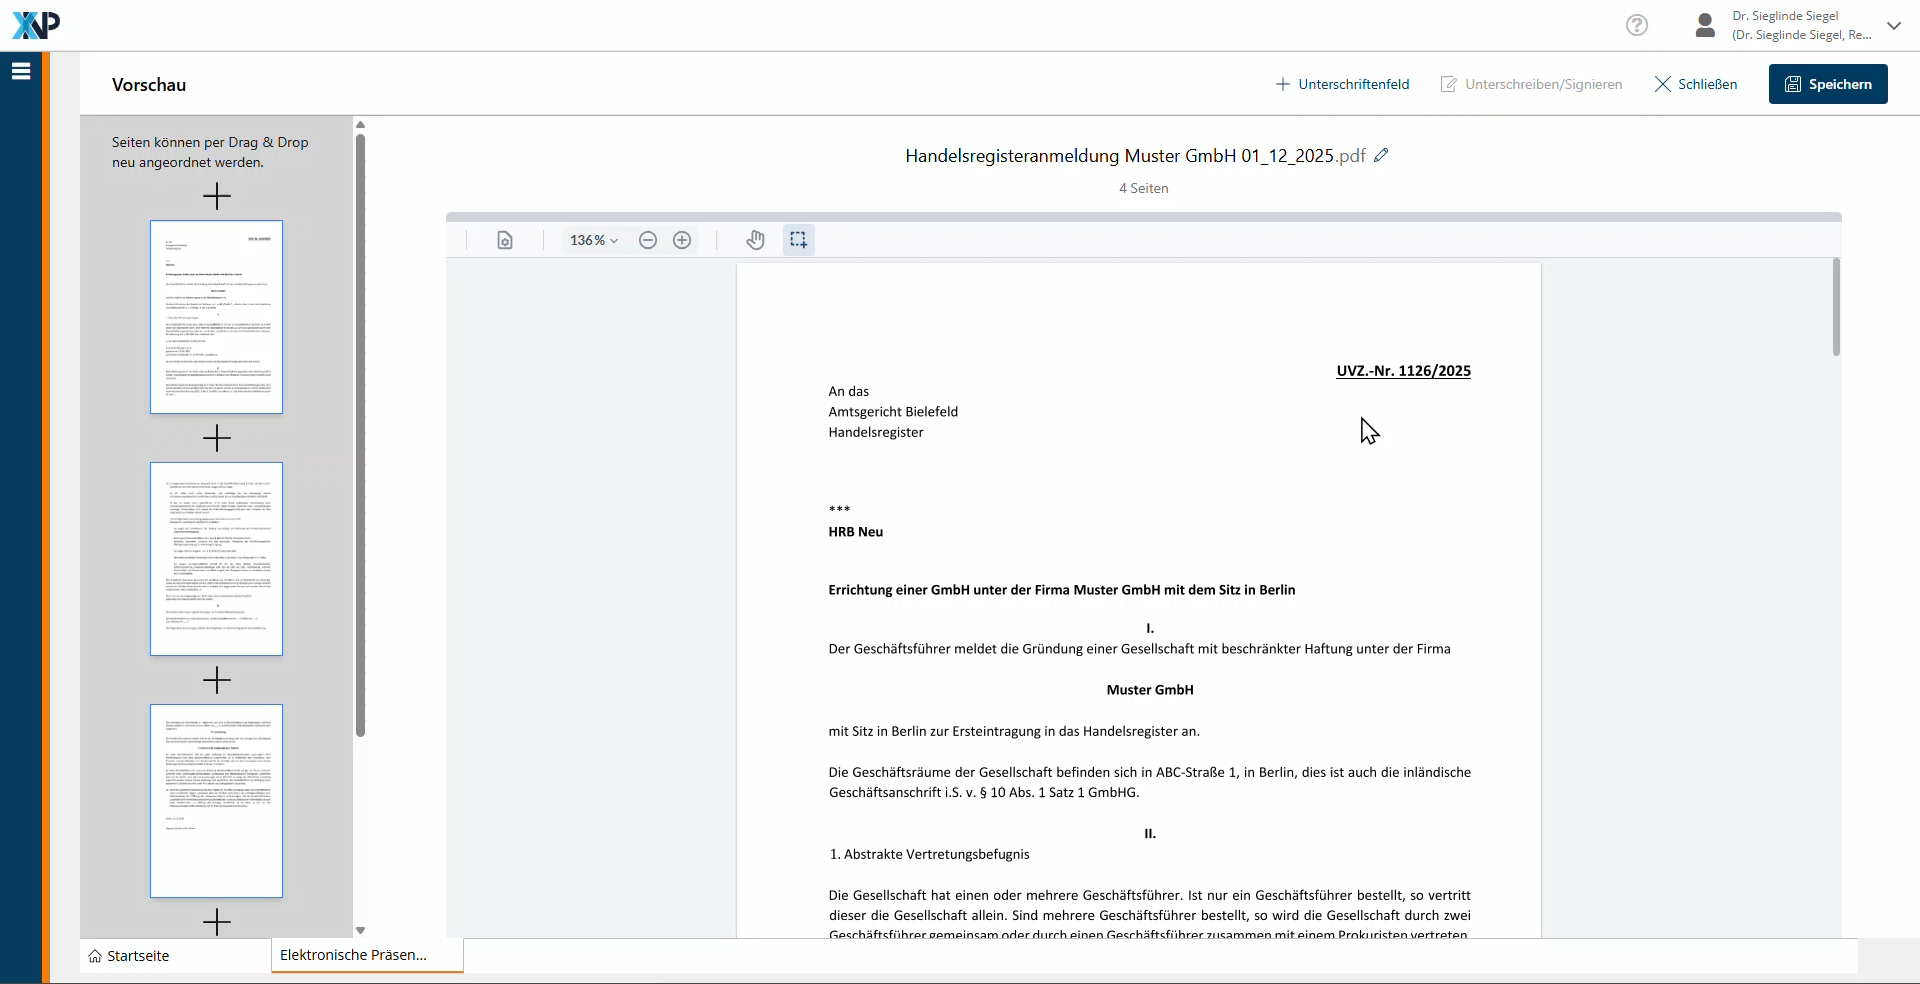Select the second page thumbnail
This screenshot has width=1920, height=984.
click(x=216, y=558)
